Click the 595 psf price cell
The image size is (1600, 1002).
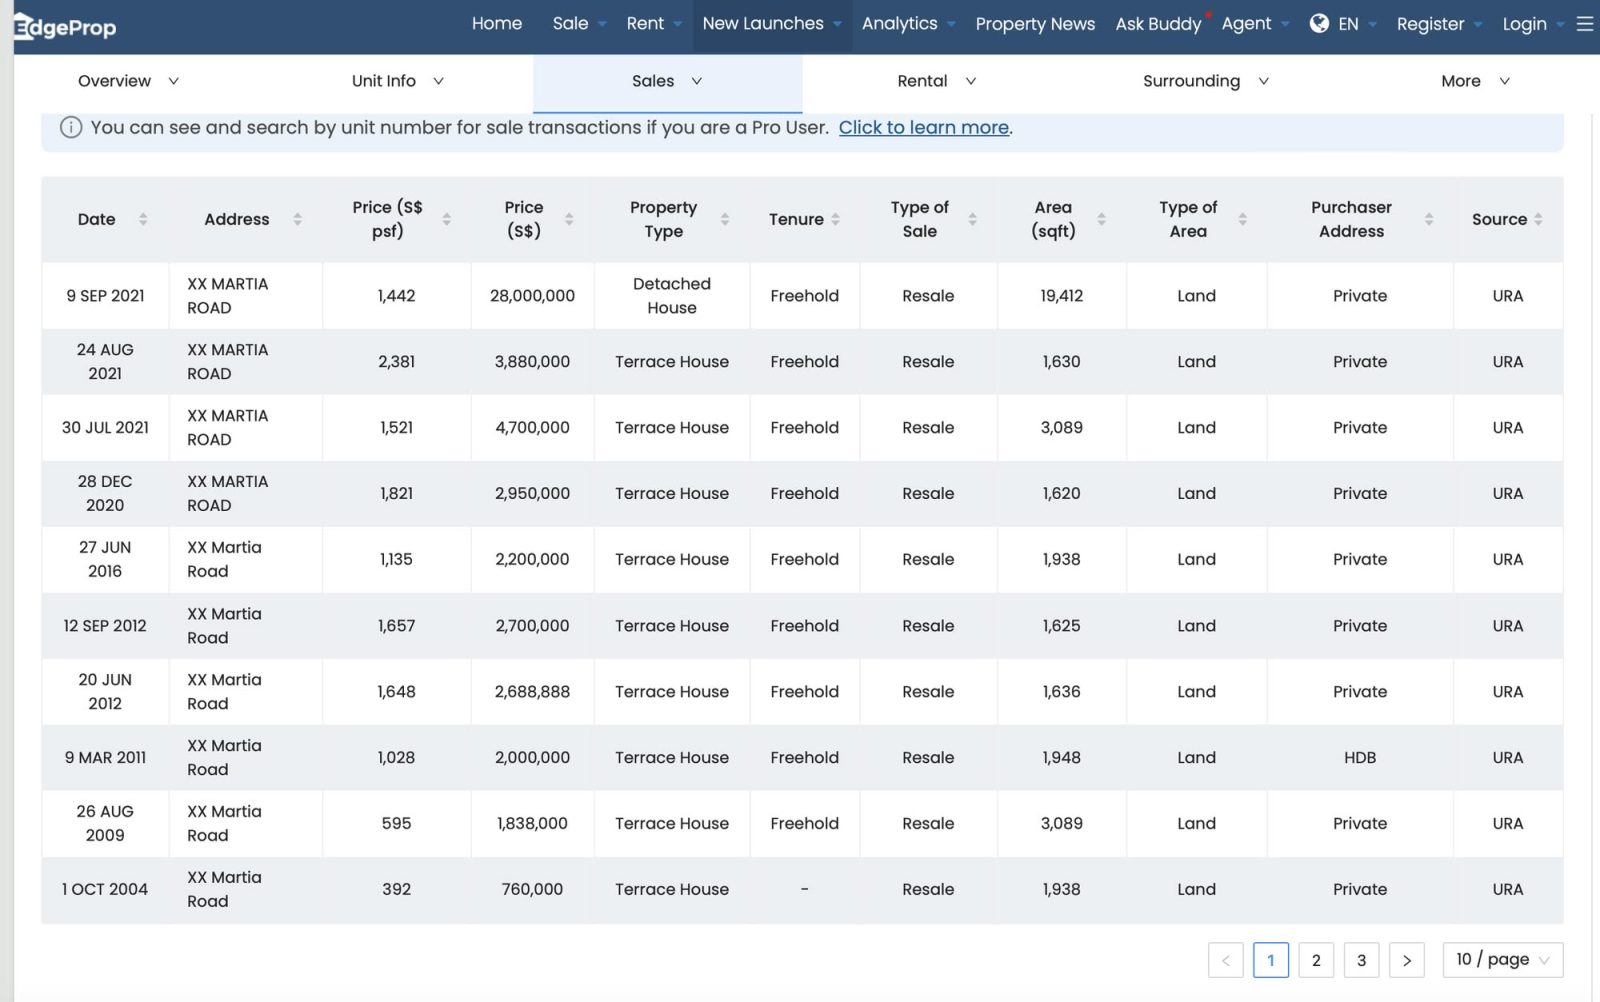(396, 824)
